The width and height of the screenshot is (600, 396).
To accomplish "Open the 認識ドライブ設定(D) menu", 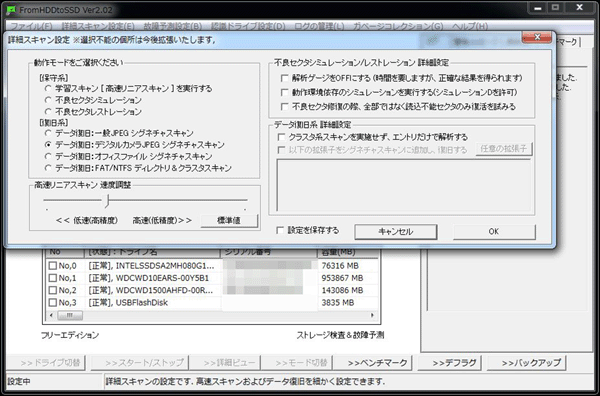I will (248, 26).
